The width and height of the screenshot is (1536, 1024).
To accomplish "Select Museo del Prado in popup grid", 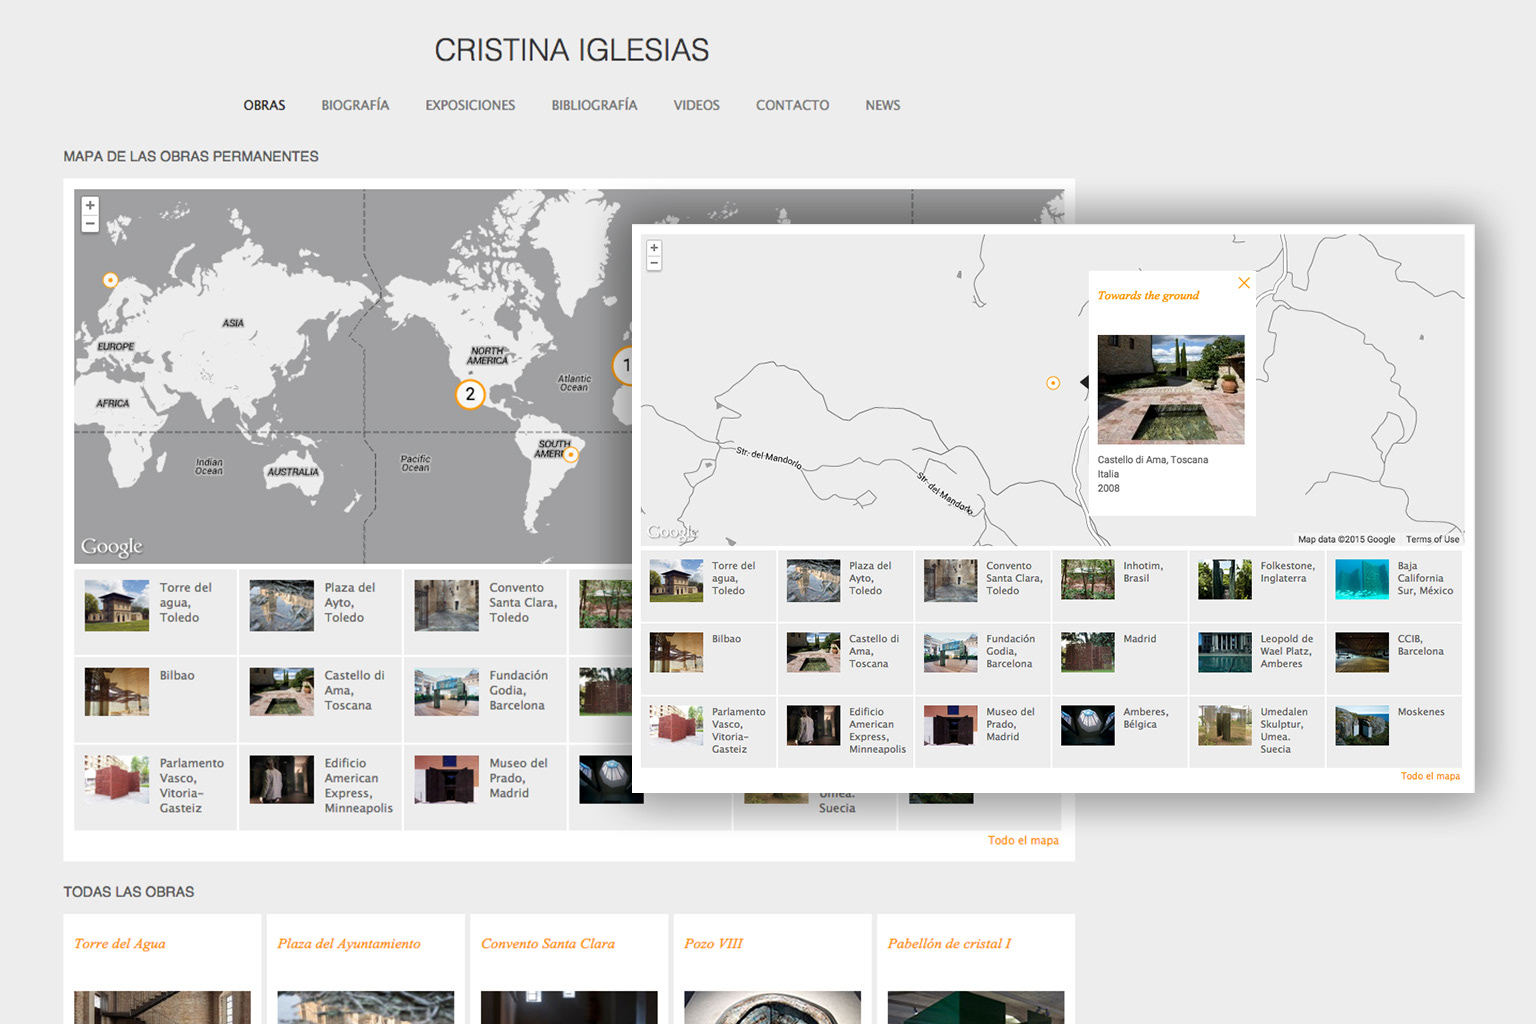I will coord(982,732).
